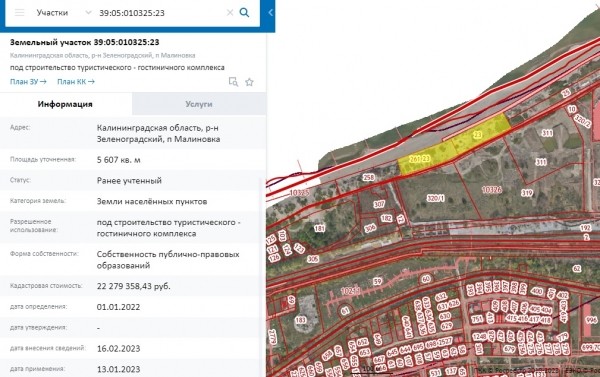Click the heading Земельный участок 39:05:010325:23
The height and width of the screenshot is (377, 600).
pos(85,42)
